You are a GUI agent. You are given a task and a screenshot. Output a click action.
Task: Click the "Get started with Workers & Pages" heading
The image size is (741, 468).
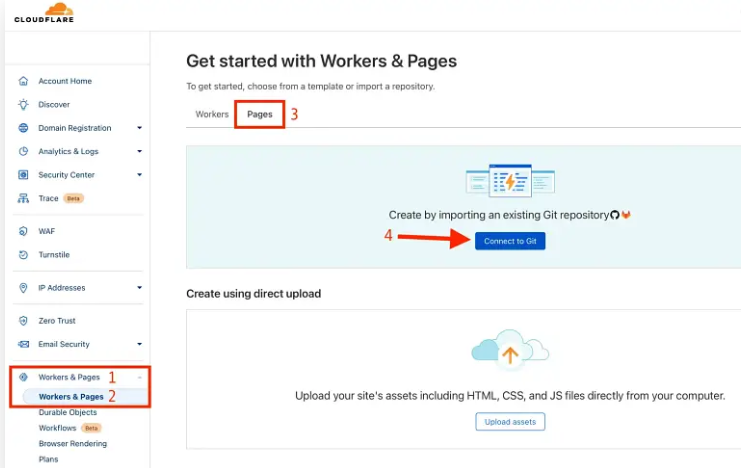321,61
